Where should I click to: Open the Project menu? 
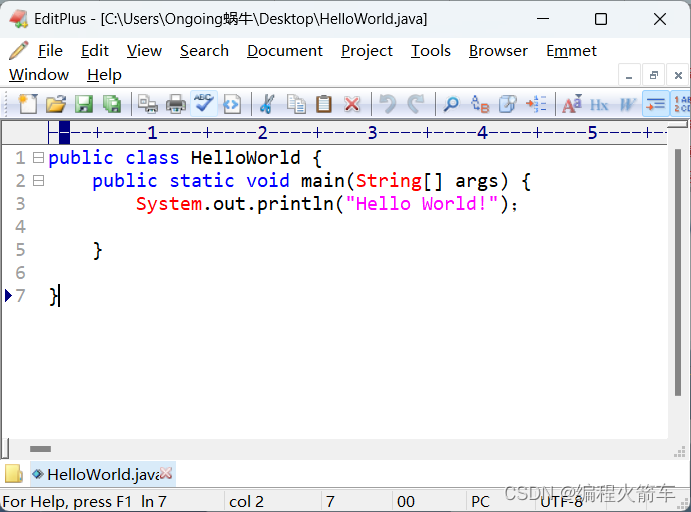(x=367, y=52)
